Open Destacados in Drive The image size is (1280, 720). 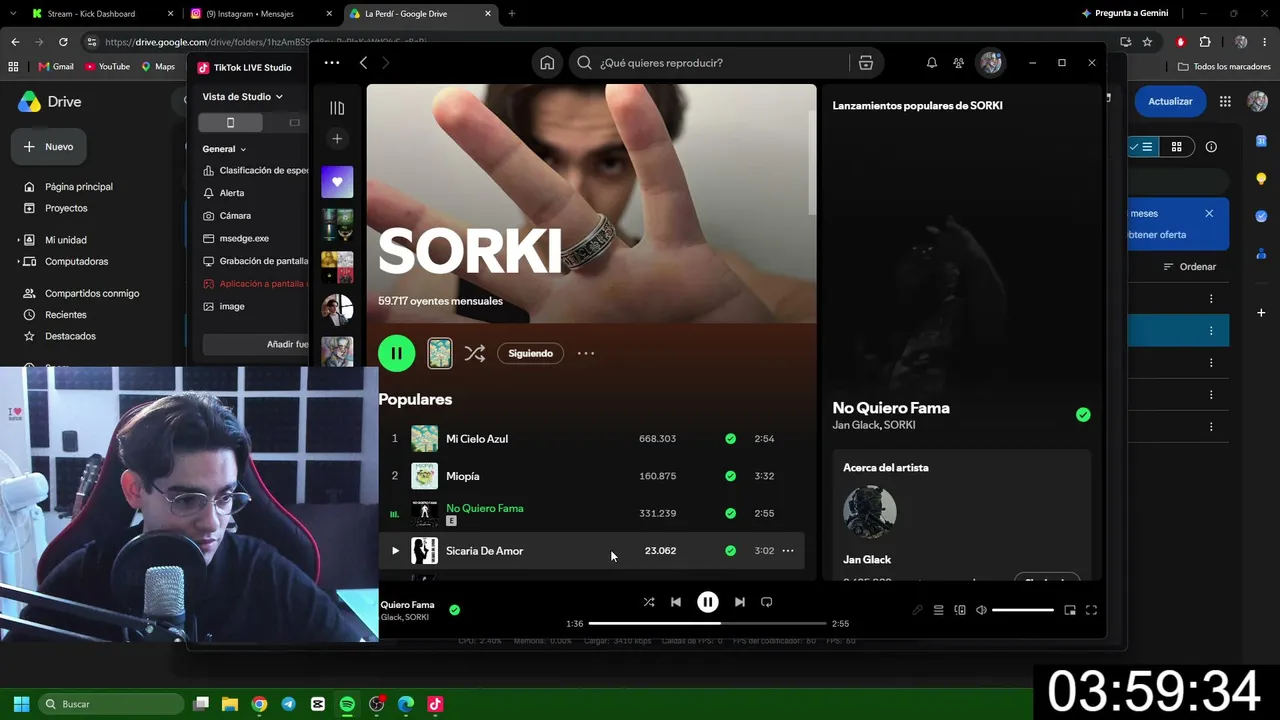[x=59, y=336]
